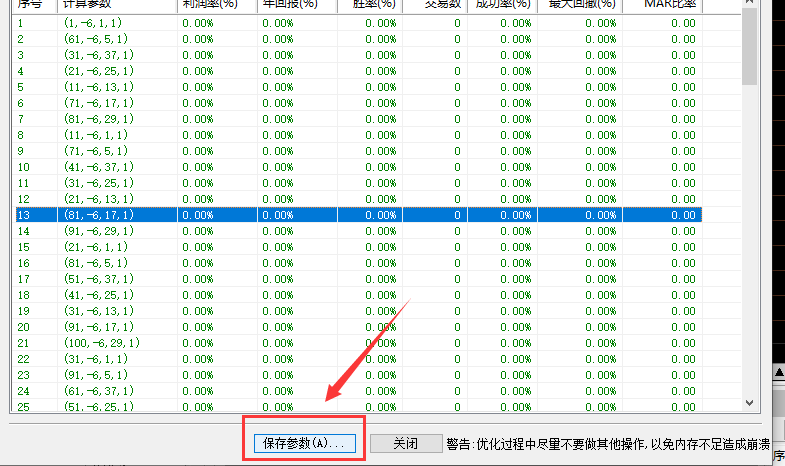This screenshot has width=785, height=466.
Task: Click the 交易数 value in row 5
Action: click(457, 87)
